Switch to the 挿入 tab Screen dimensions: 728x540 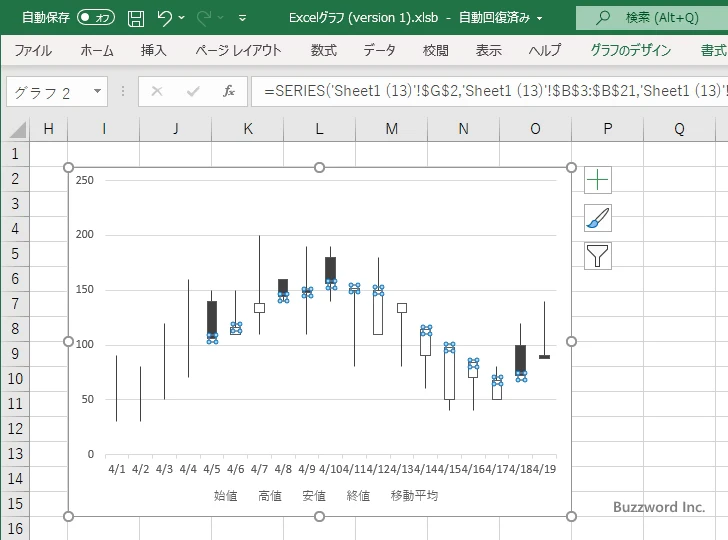(154, 50)
